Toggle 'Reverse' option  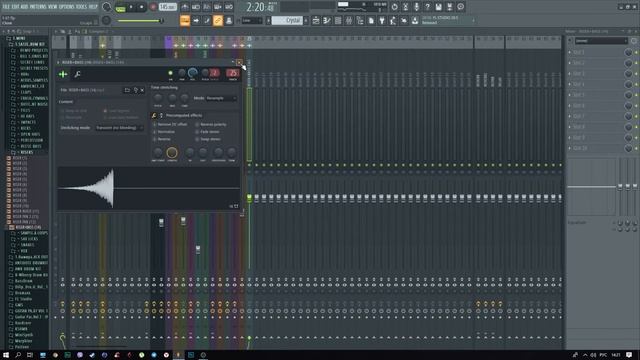coord(162,139)
